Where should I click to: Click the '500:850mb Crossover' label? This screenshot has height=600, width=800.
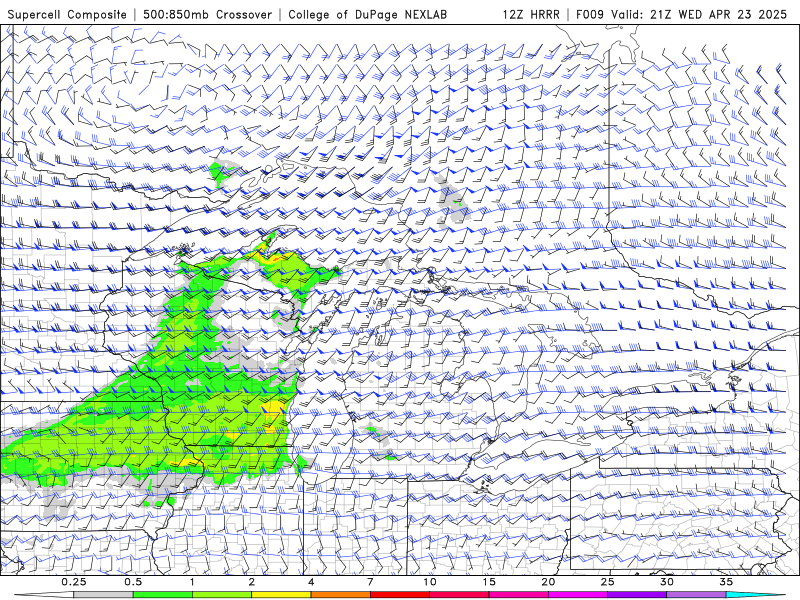(x=207, y=15)
